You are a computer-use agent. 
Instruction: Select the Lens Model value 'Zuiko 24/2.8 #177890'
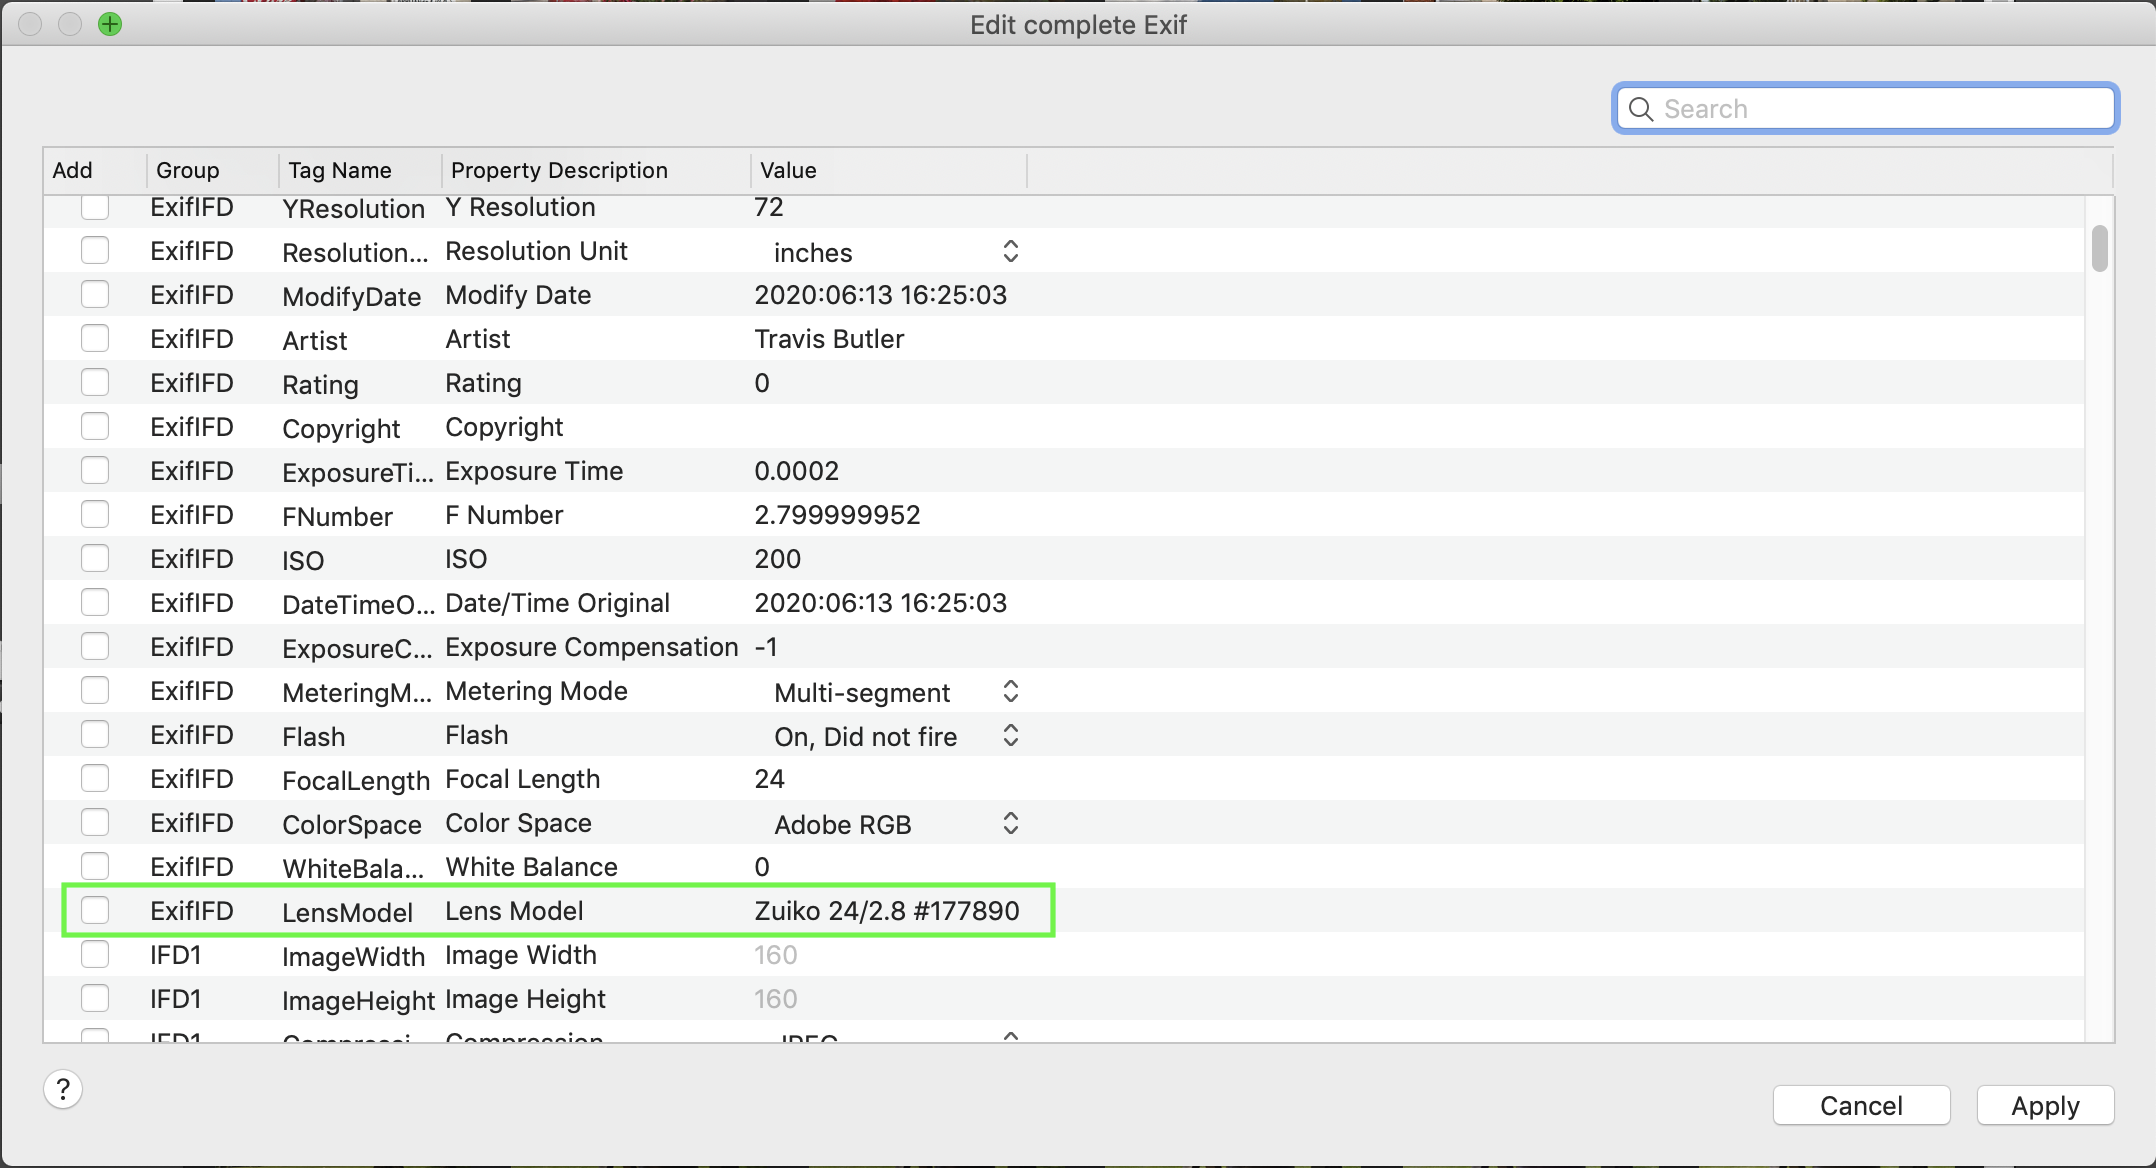(887, 911)
